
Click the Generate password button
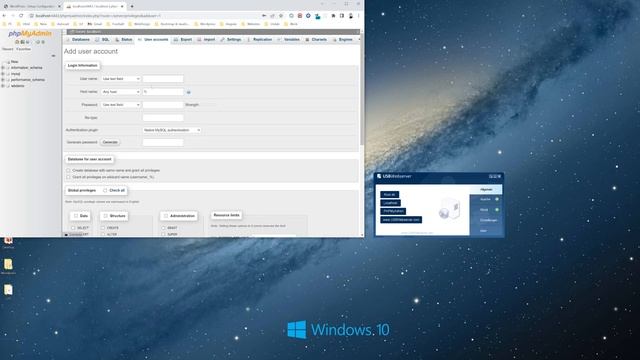(110, 142)
